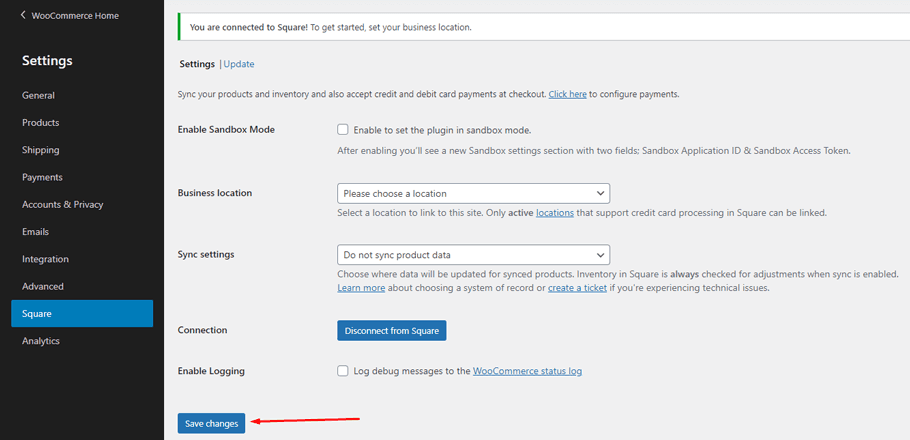910x440 pixels.
Task: Click the Enable Sandbox Mode label
Action: 226,129
